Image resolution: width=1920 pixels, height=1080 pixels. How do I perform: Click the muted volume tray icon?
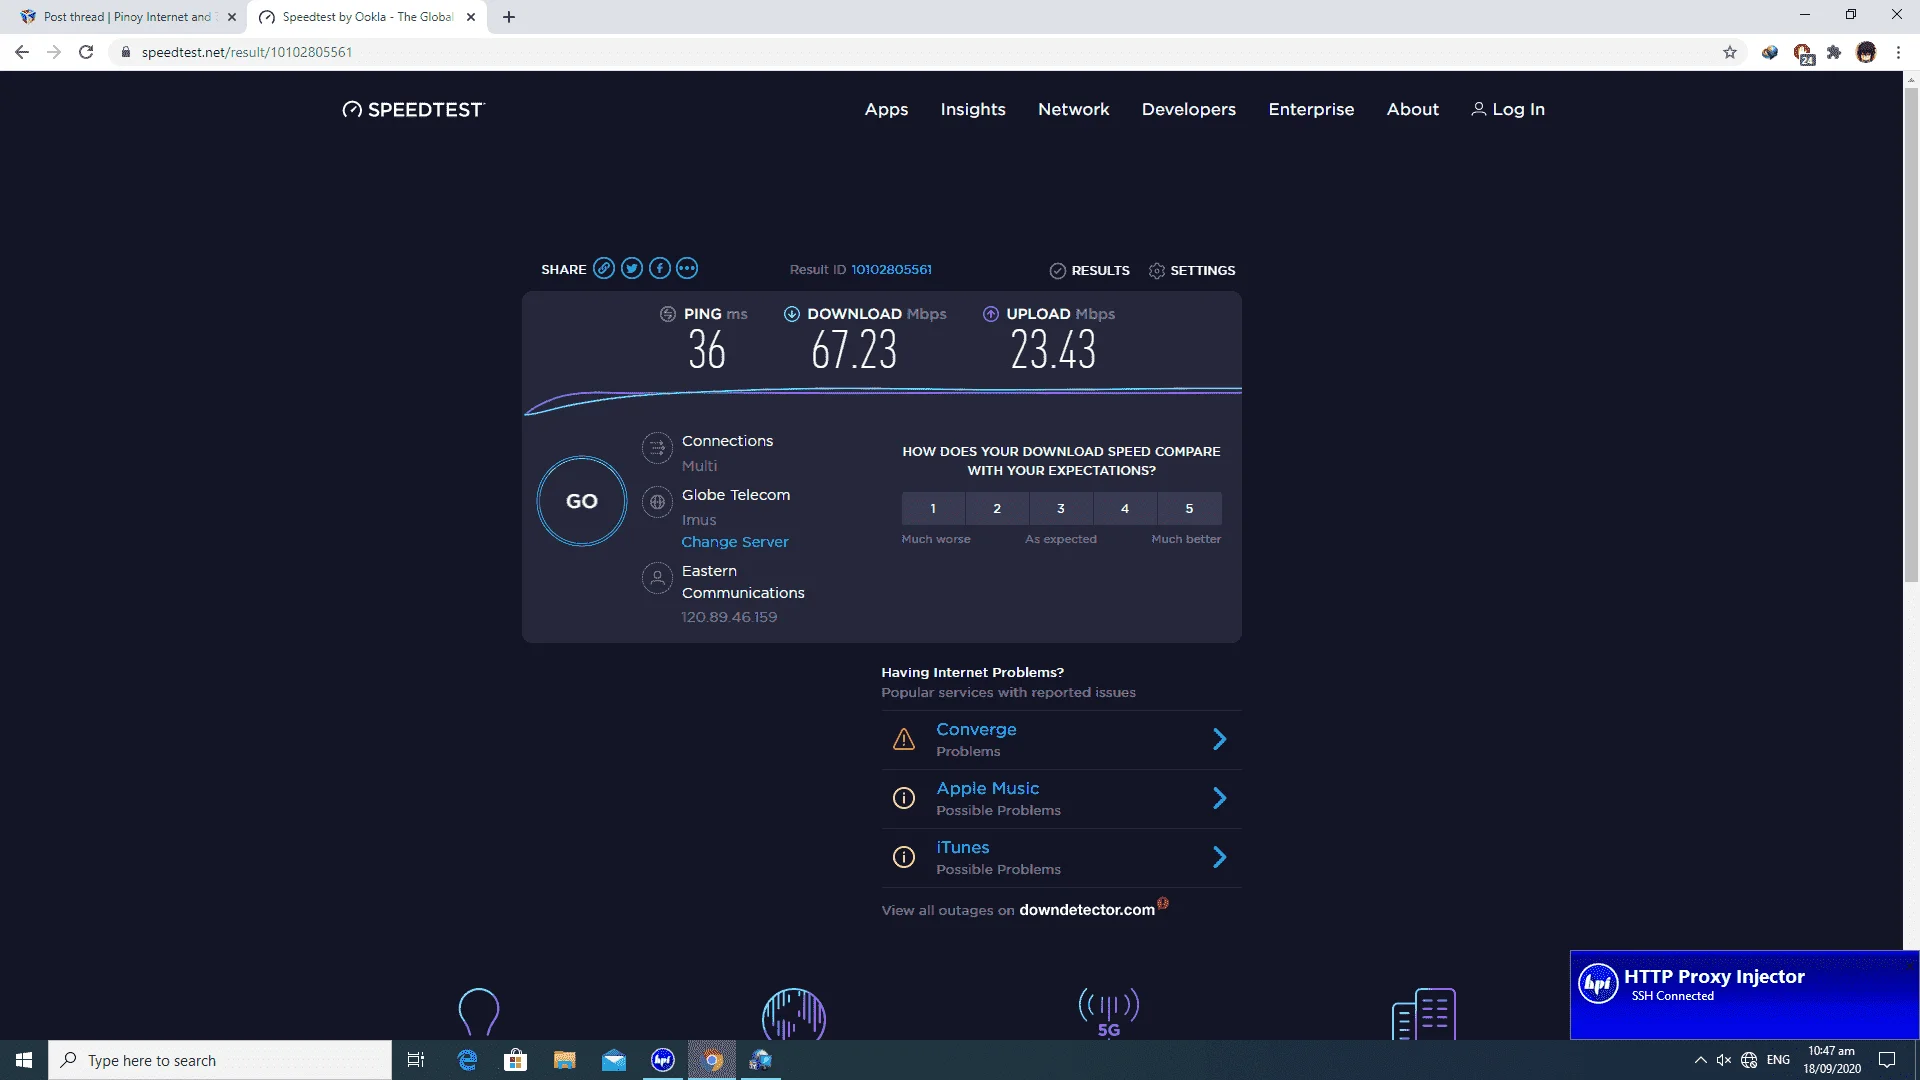click(x=1724, y=1060)
